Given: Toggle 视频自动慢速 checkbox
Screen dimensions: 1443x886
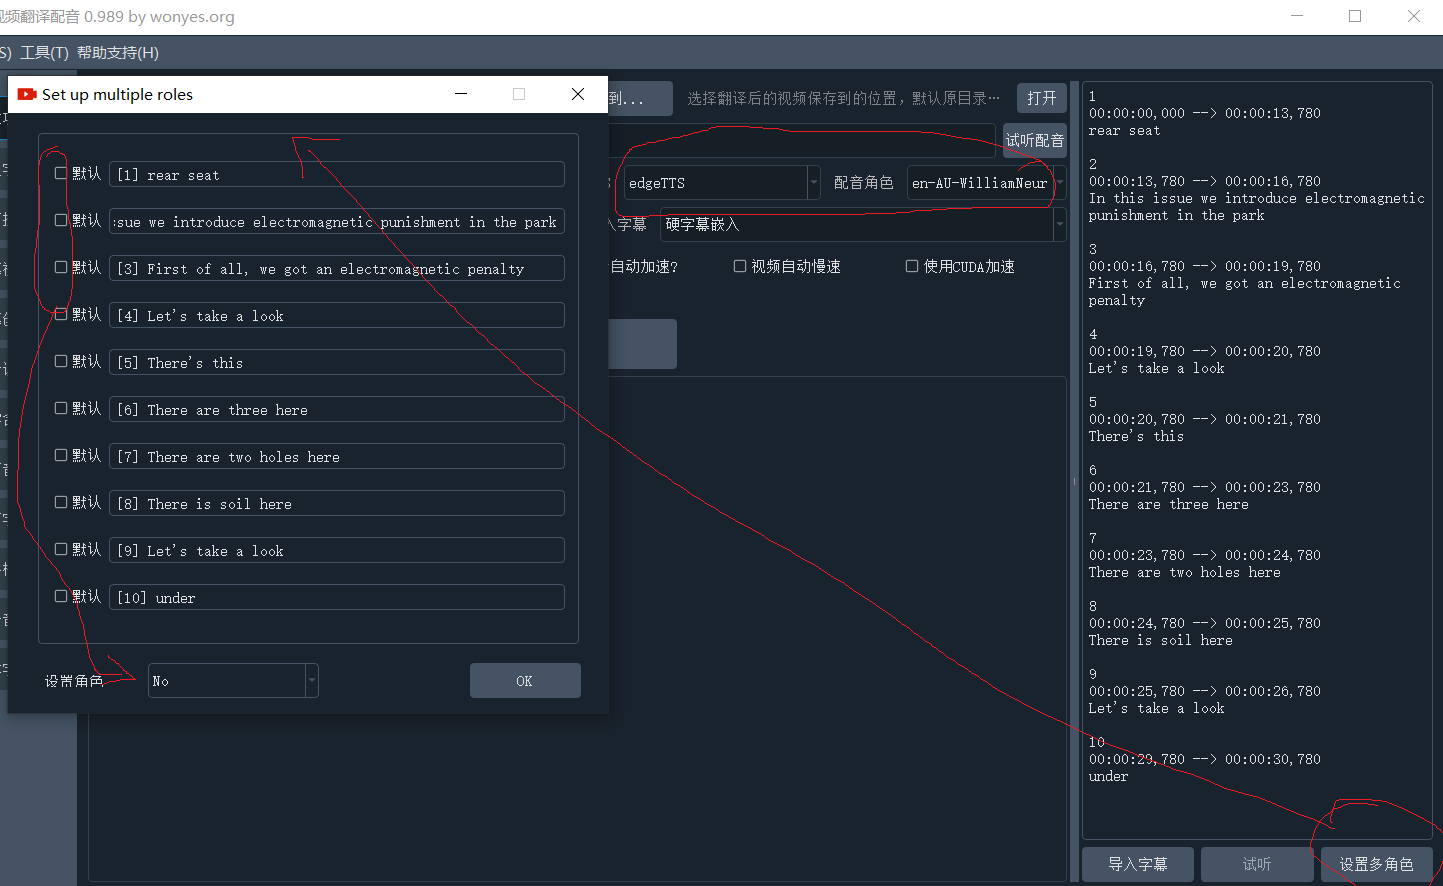Looking at the screenshot, I should pos(740,266).
